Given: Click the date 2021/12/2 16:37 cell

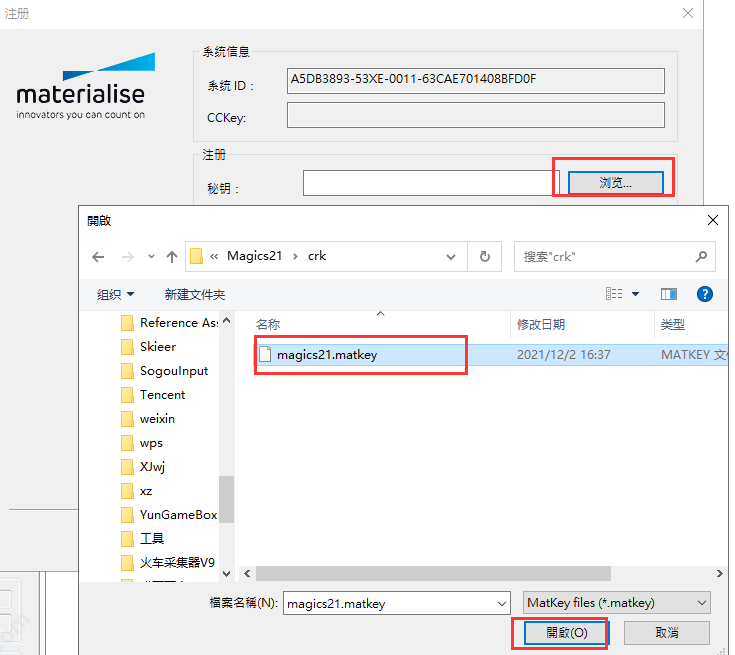Looking at the screenshot, I should [563, 354].
